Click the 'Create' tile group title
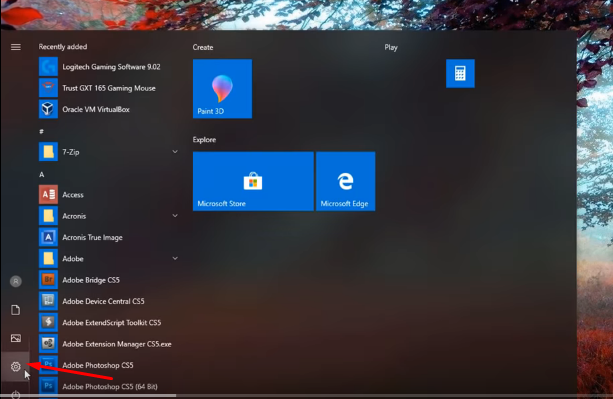 click(203, 47)
